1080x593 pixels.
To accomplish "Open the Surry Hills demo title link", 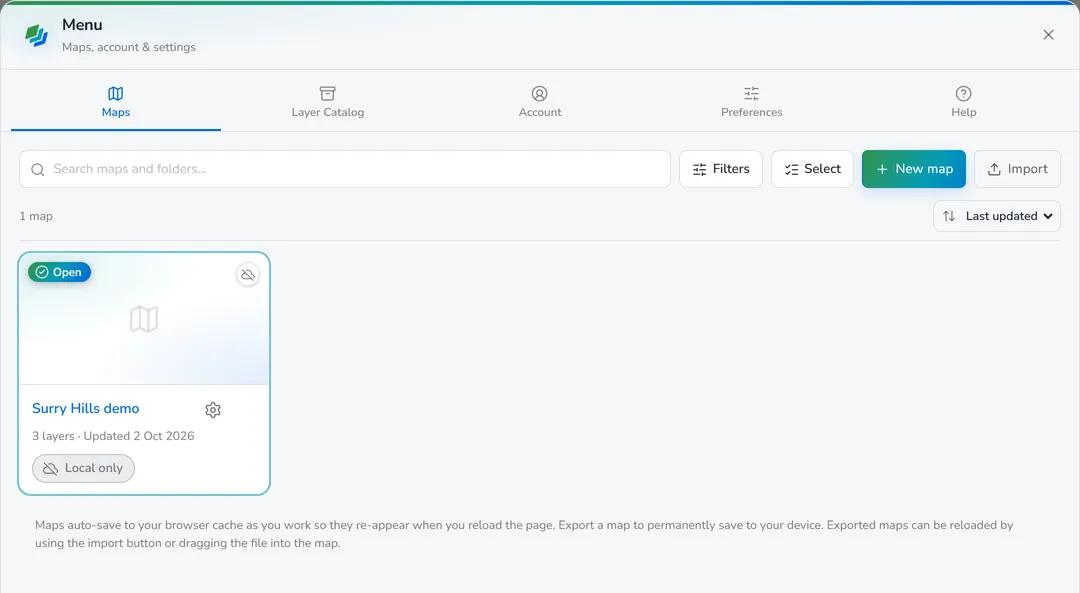I will tap(85, 408).
